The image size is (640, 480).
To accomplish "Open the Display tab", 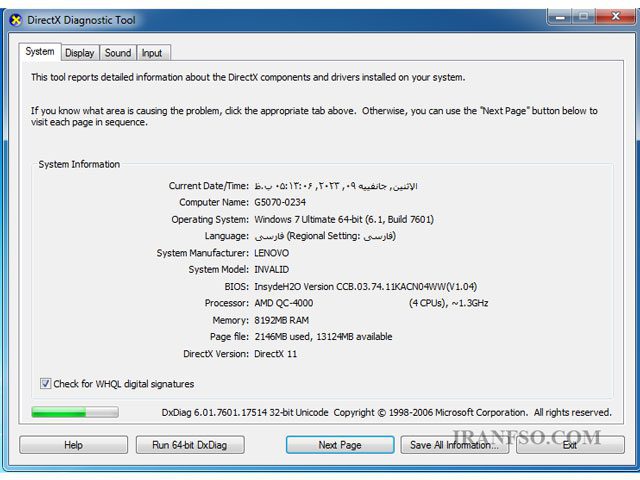I will click(80, 53).
